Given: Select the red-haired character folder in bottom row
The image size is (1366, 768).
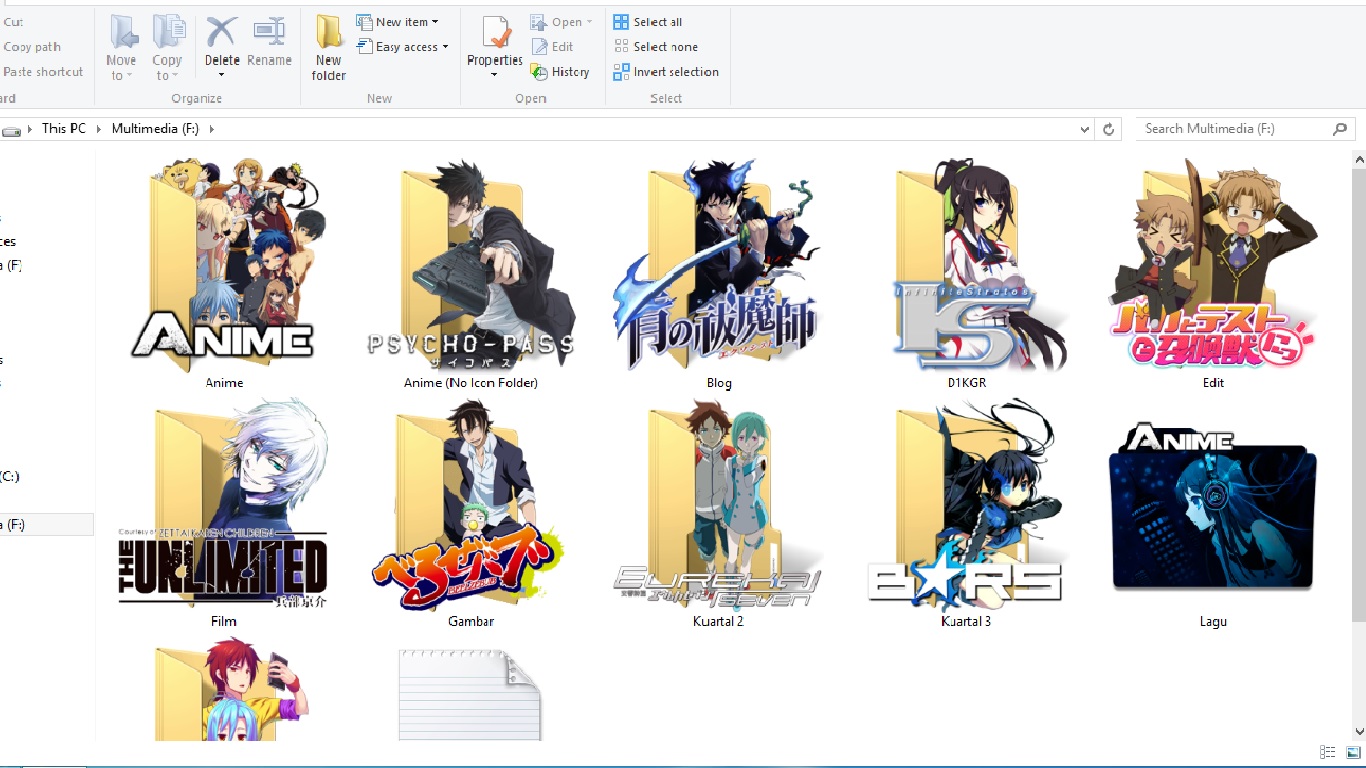Looking at the screenshot, I should tap(232, 690).
